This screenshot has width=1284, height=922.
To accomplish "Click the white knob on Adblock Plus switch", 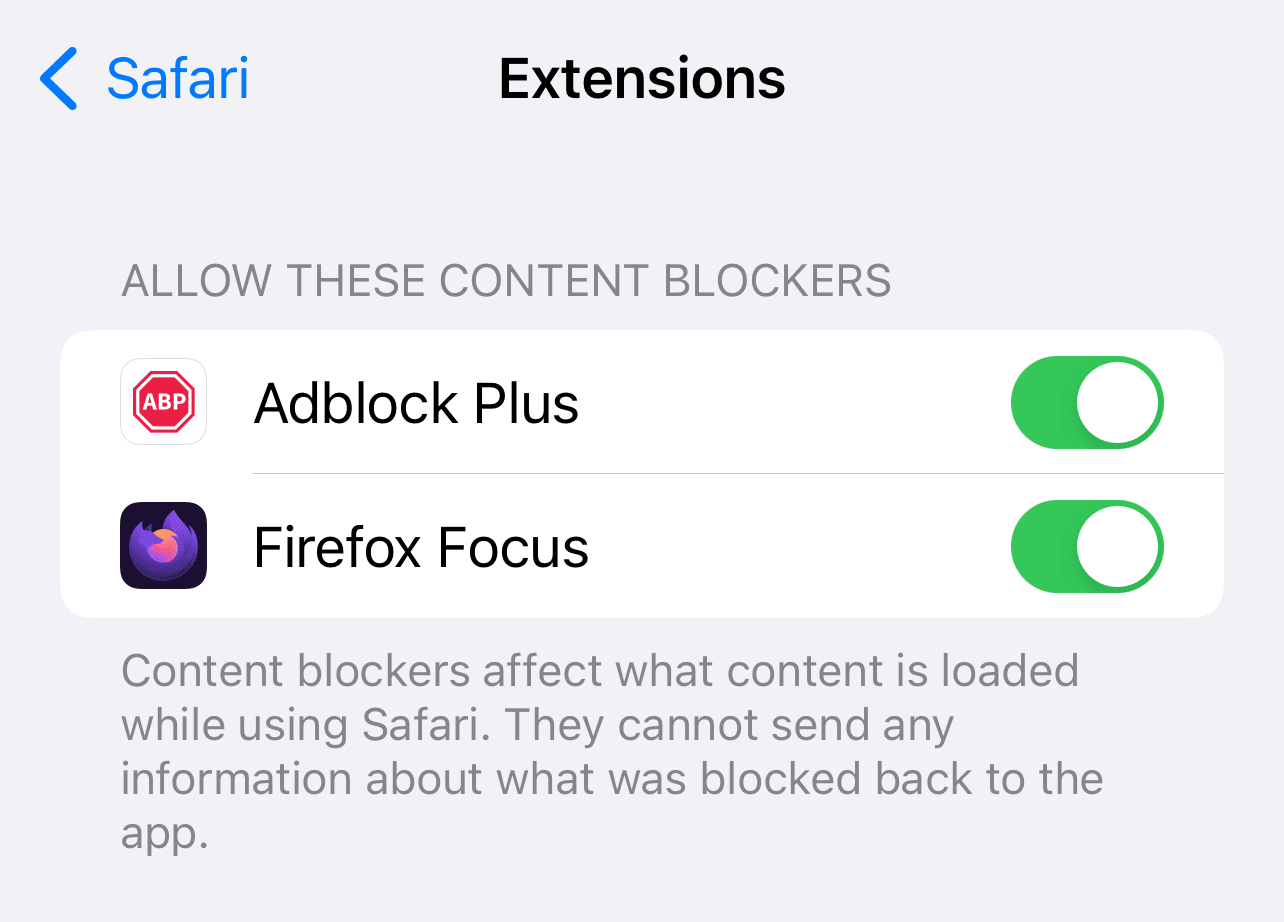I will [1119, 402].
